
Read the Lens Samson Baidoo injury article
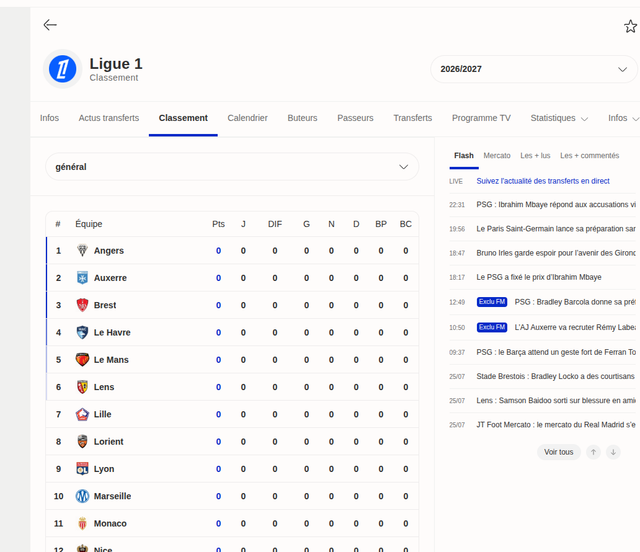(x=556, y=401)
